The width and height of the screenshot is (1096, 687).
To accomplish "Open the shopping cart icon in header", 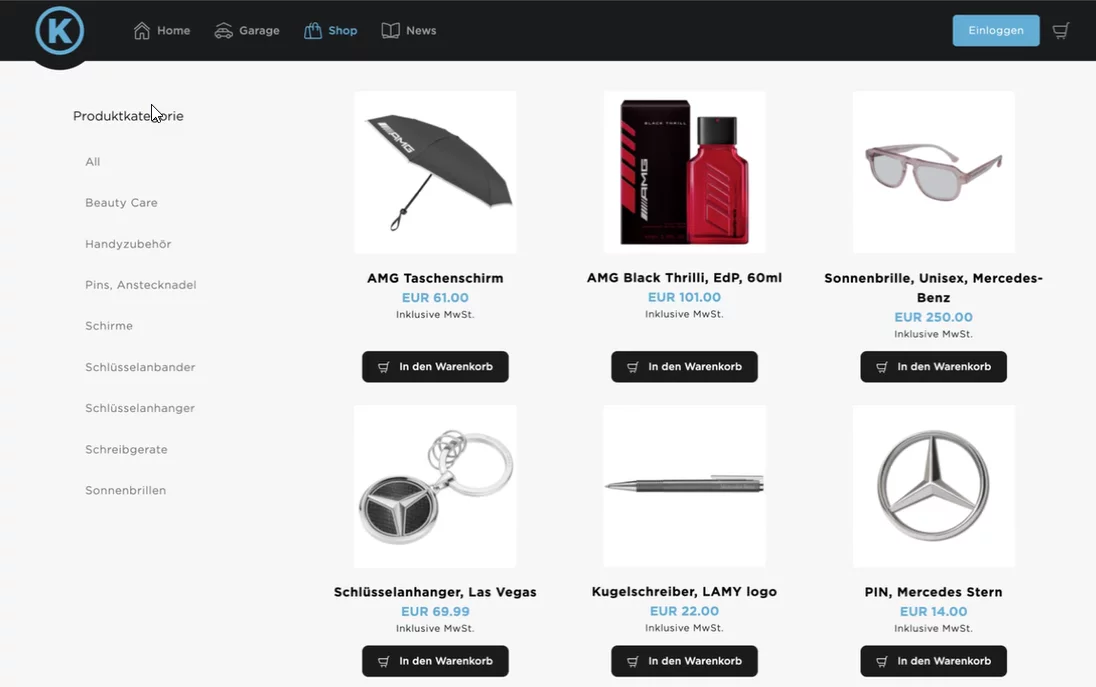I will [x=1060, y=31].
